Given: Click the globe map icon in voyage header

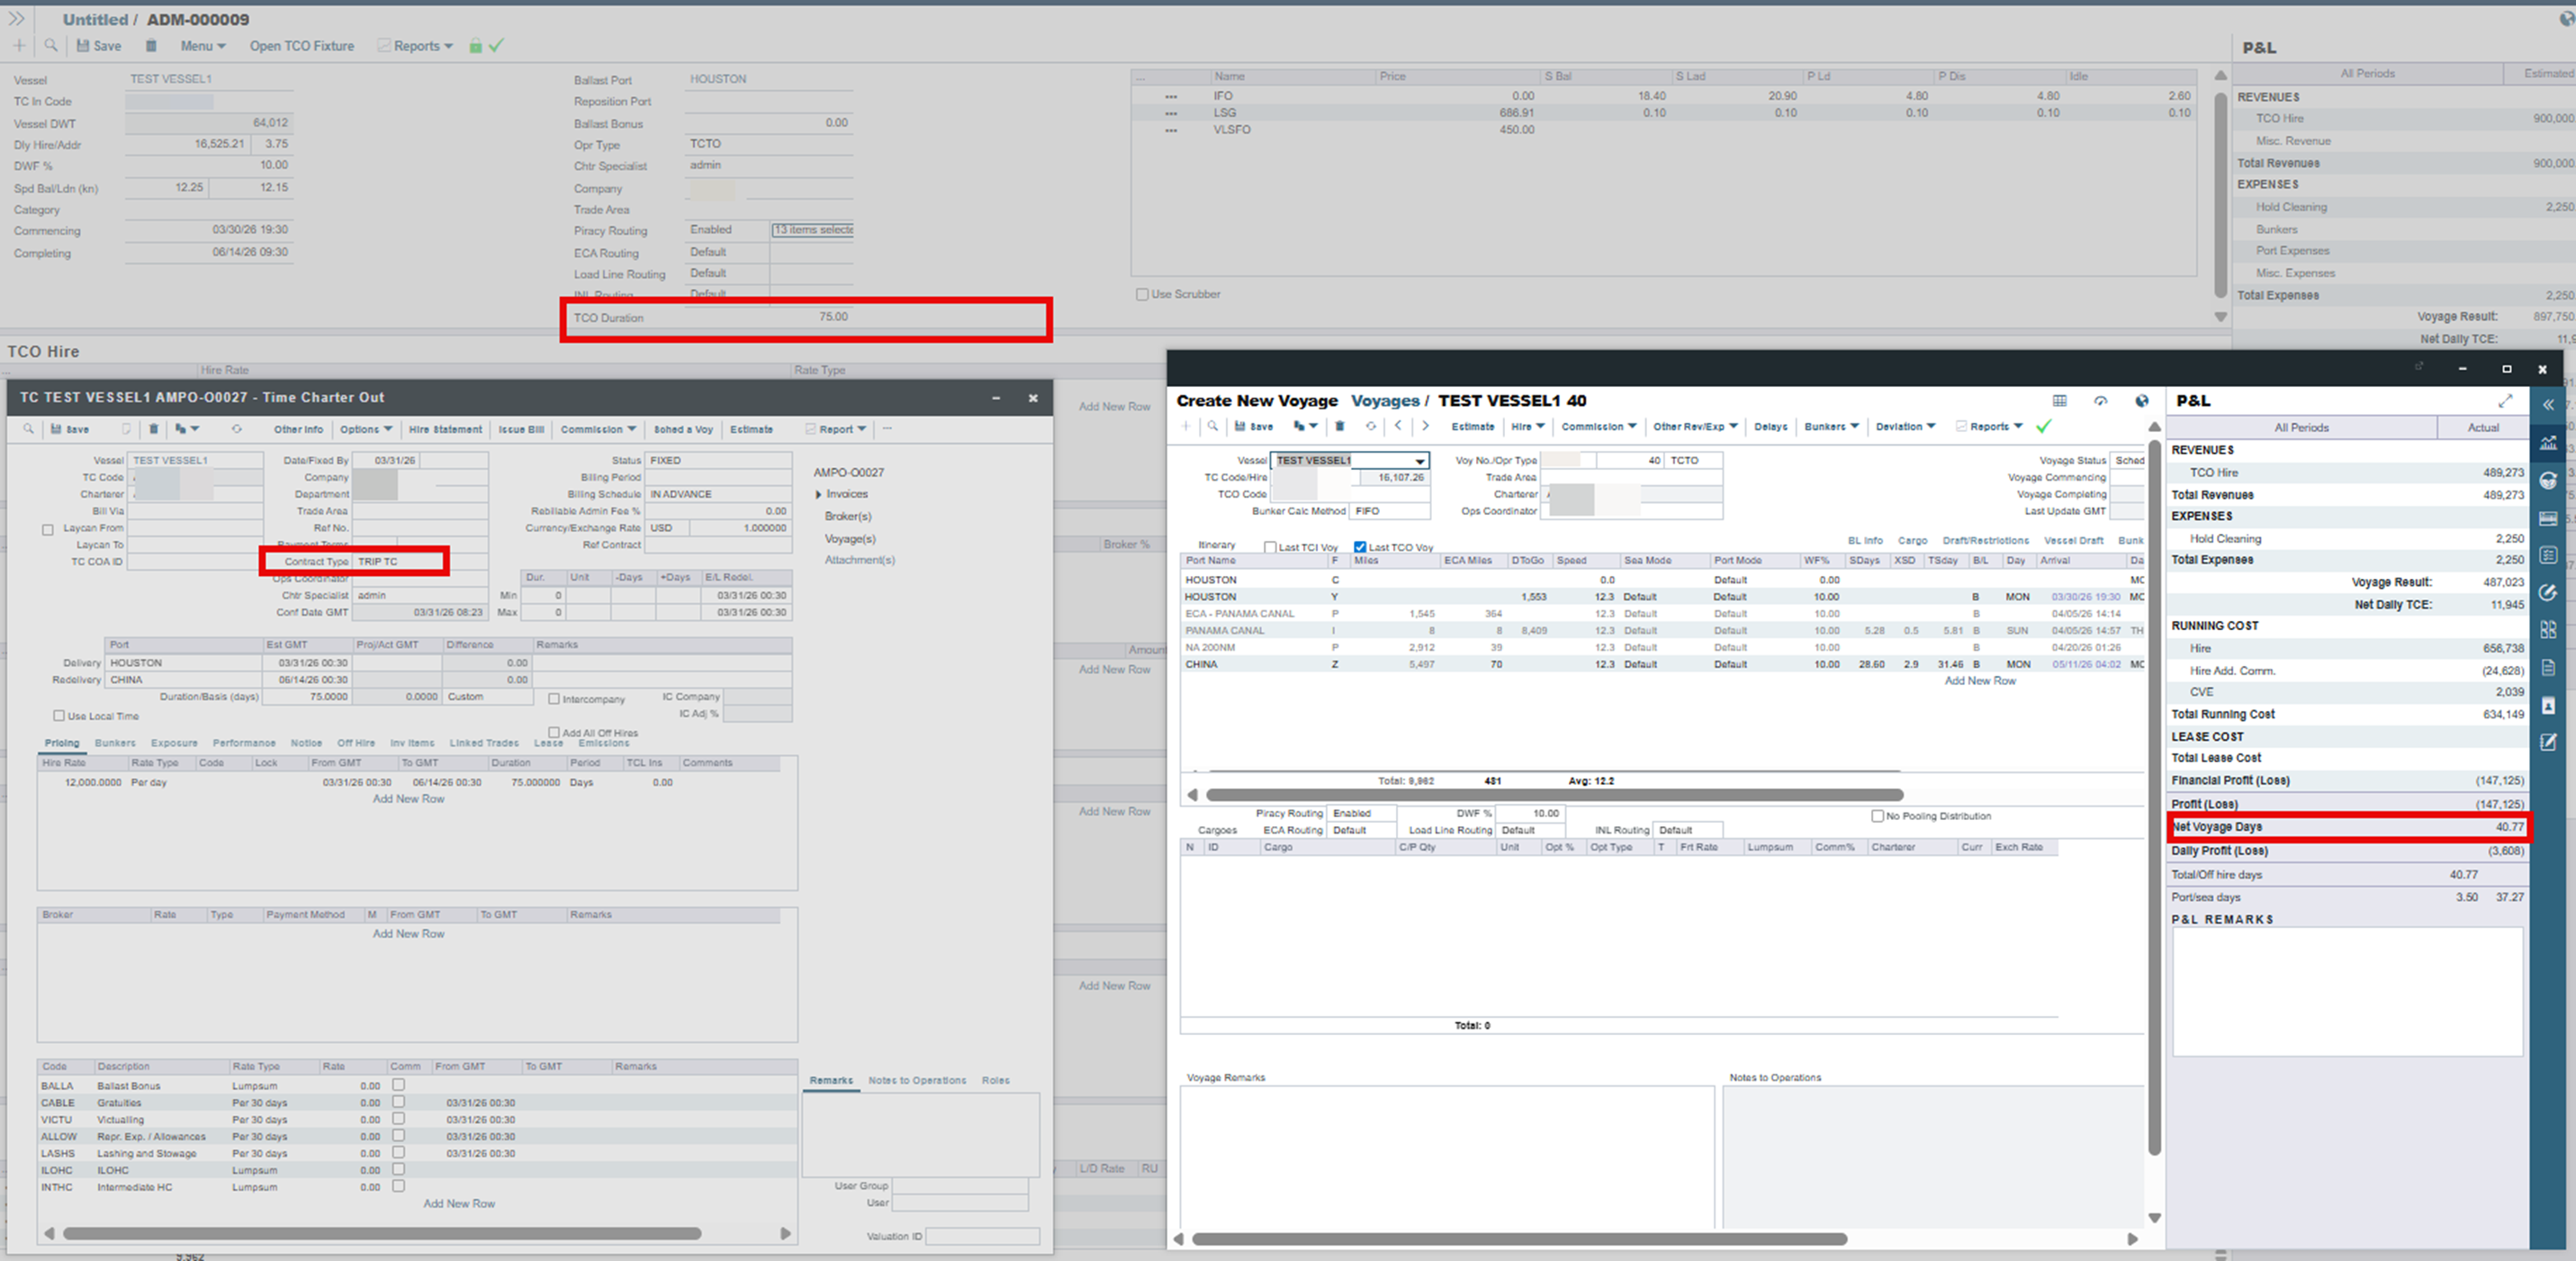Looking at the screenshot, I should [2141, 401].
